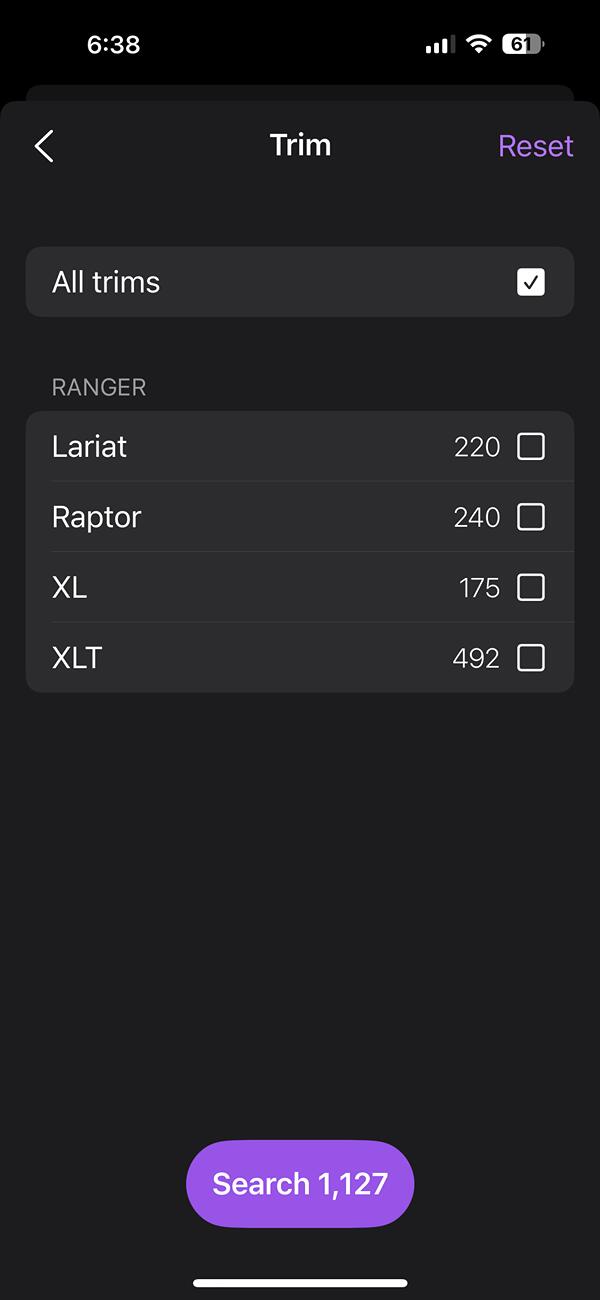The image size is (600, 1300).
Task: Reset the trim filters
Action: [x=536, y=146]
